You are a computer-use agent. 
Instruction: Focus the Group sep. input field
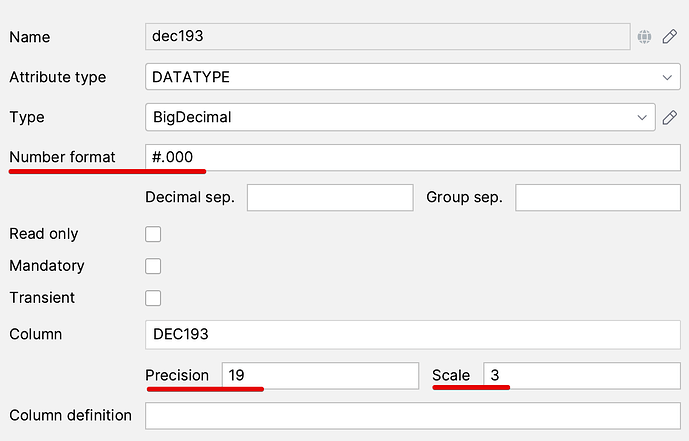click(x=598, y=198)
